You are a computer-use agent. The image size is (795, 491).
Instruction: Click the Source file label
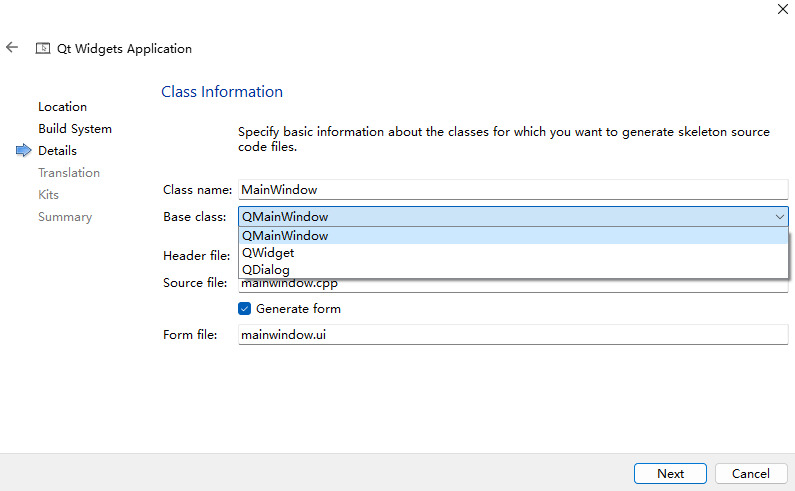195,283
